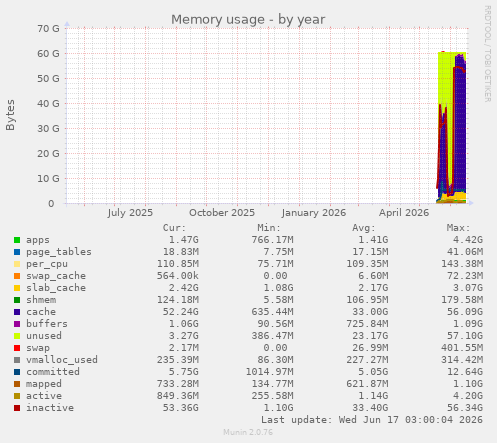Click the cache dark blue swatch
This screenshot has width=497, height=443.
tap(17, 312)
